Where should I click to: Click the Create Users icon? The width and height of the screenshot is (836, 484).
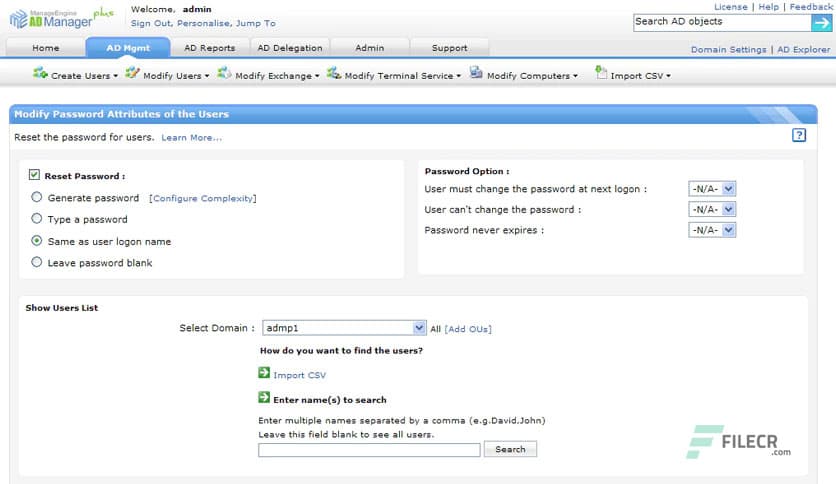[40, 72]
